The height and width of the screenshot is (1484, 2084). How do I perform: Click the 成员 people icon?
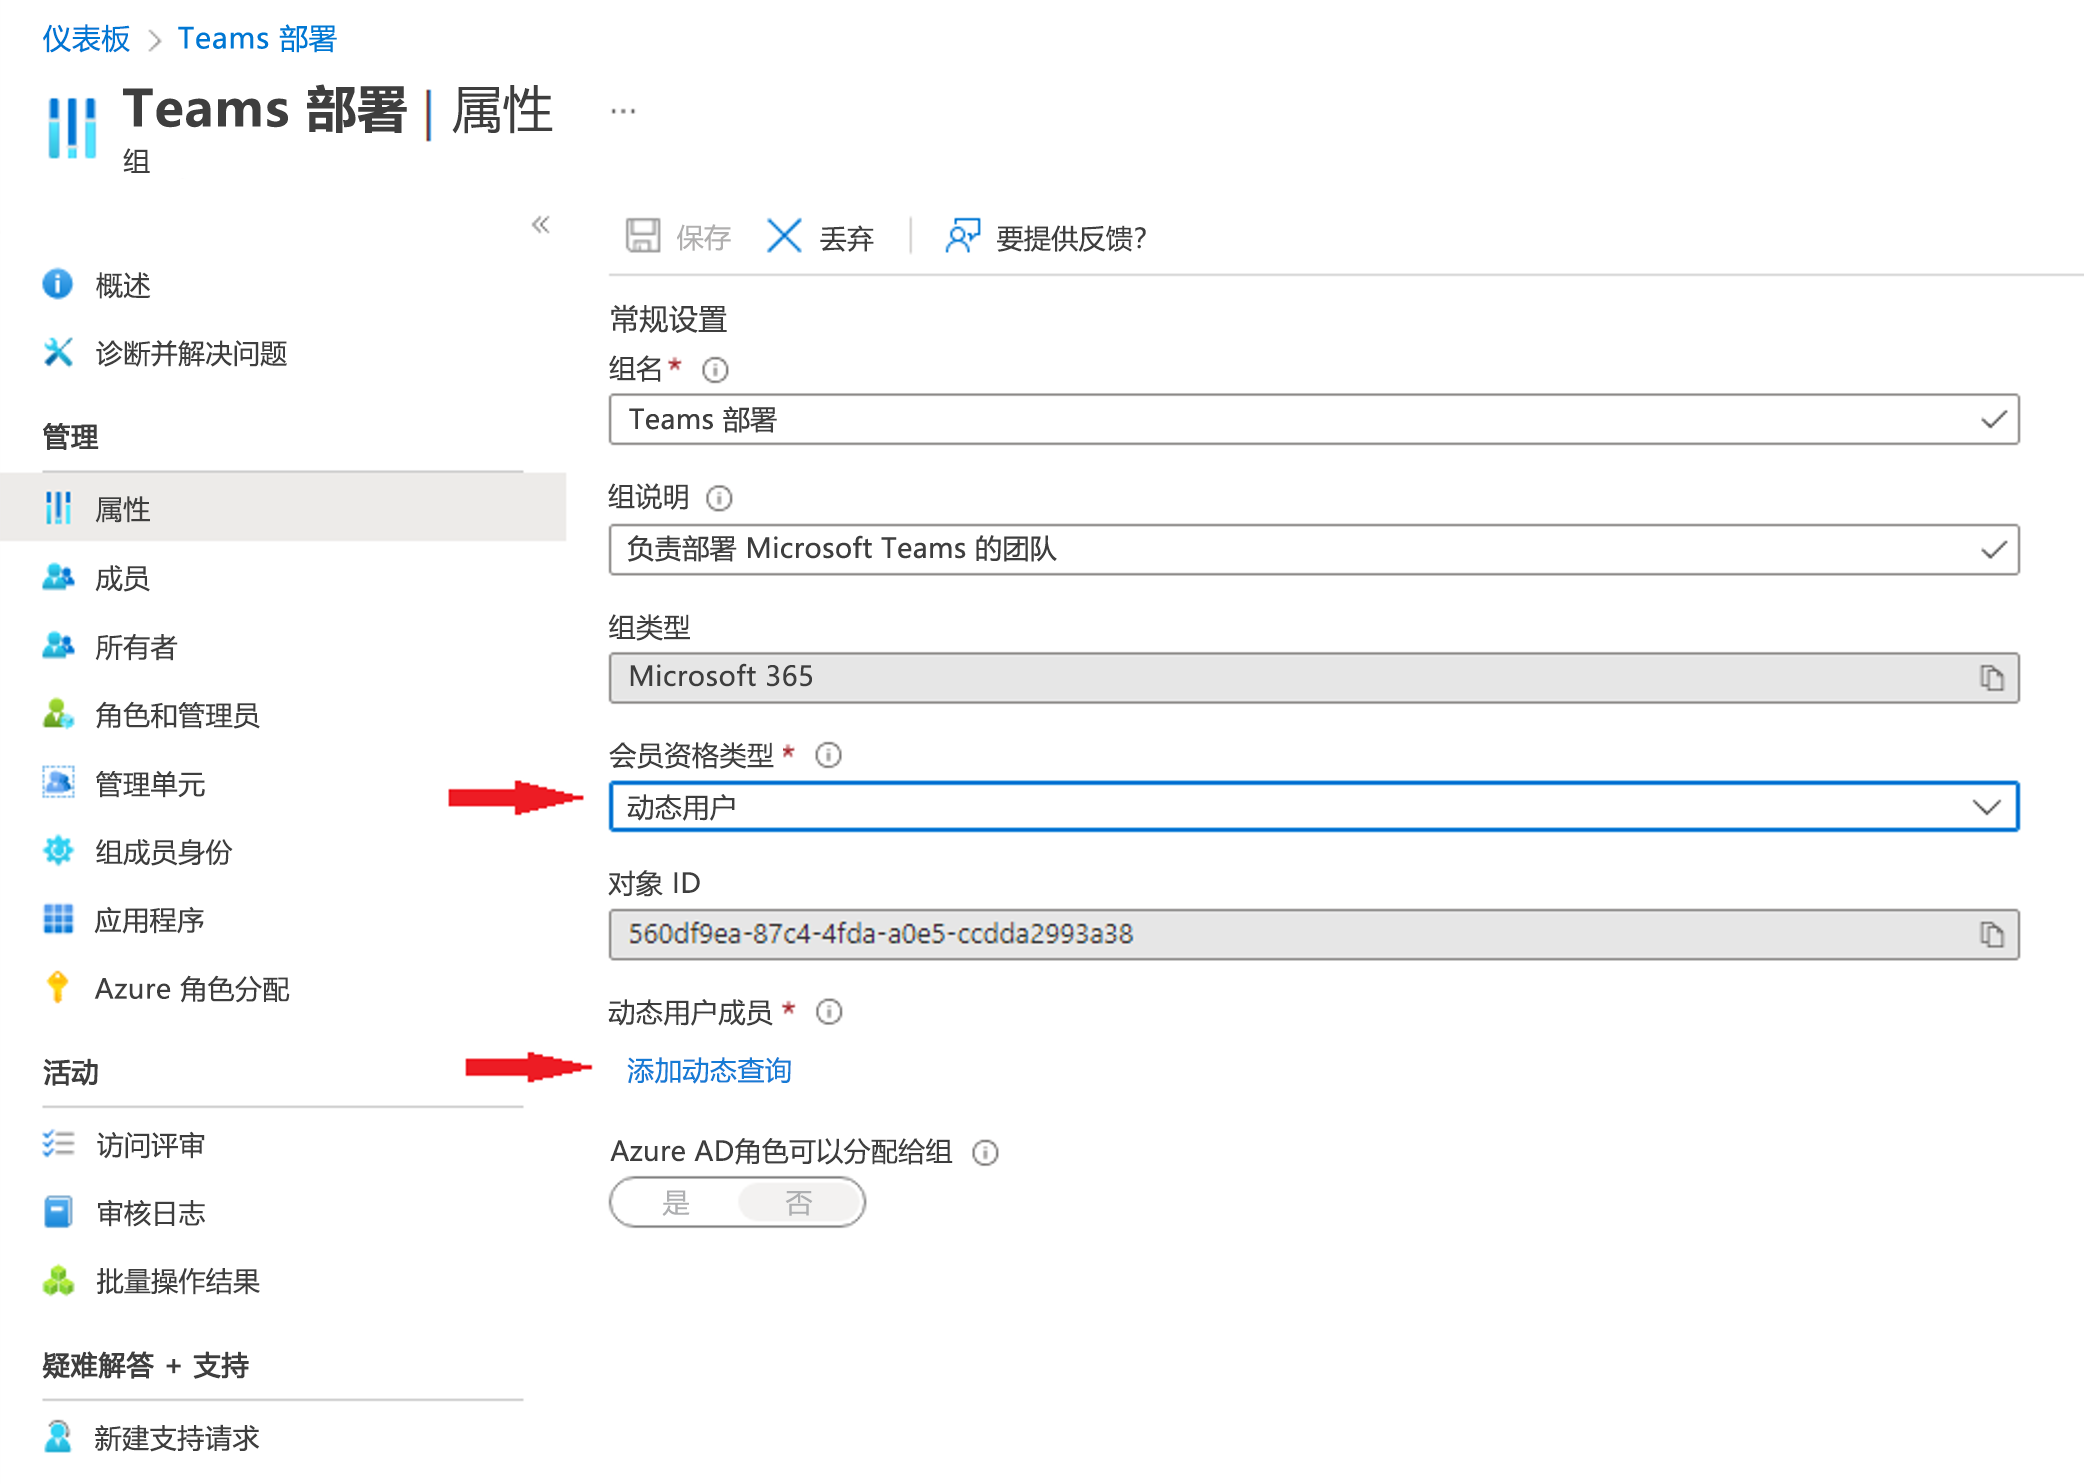tap(58, 577)
